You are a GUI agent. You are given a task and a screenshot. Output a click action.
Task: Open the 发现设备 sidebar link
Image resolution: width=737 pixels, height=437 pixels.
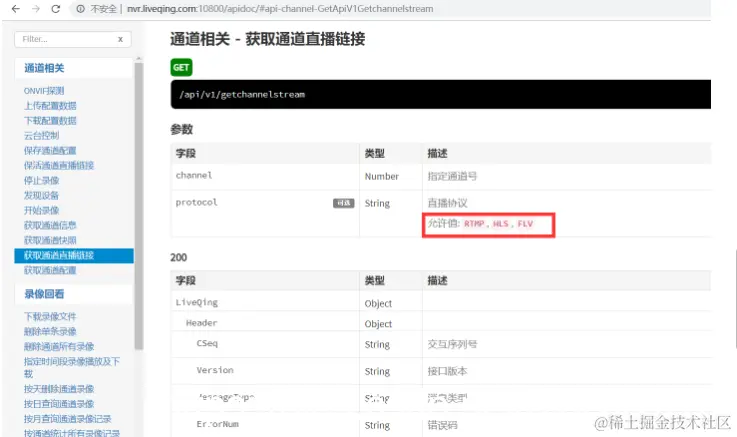coord(41,195)
